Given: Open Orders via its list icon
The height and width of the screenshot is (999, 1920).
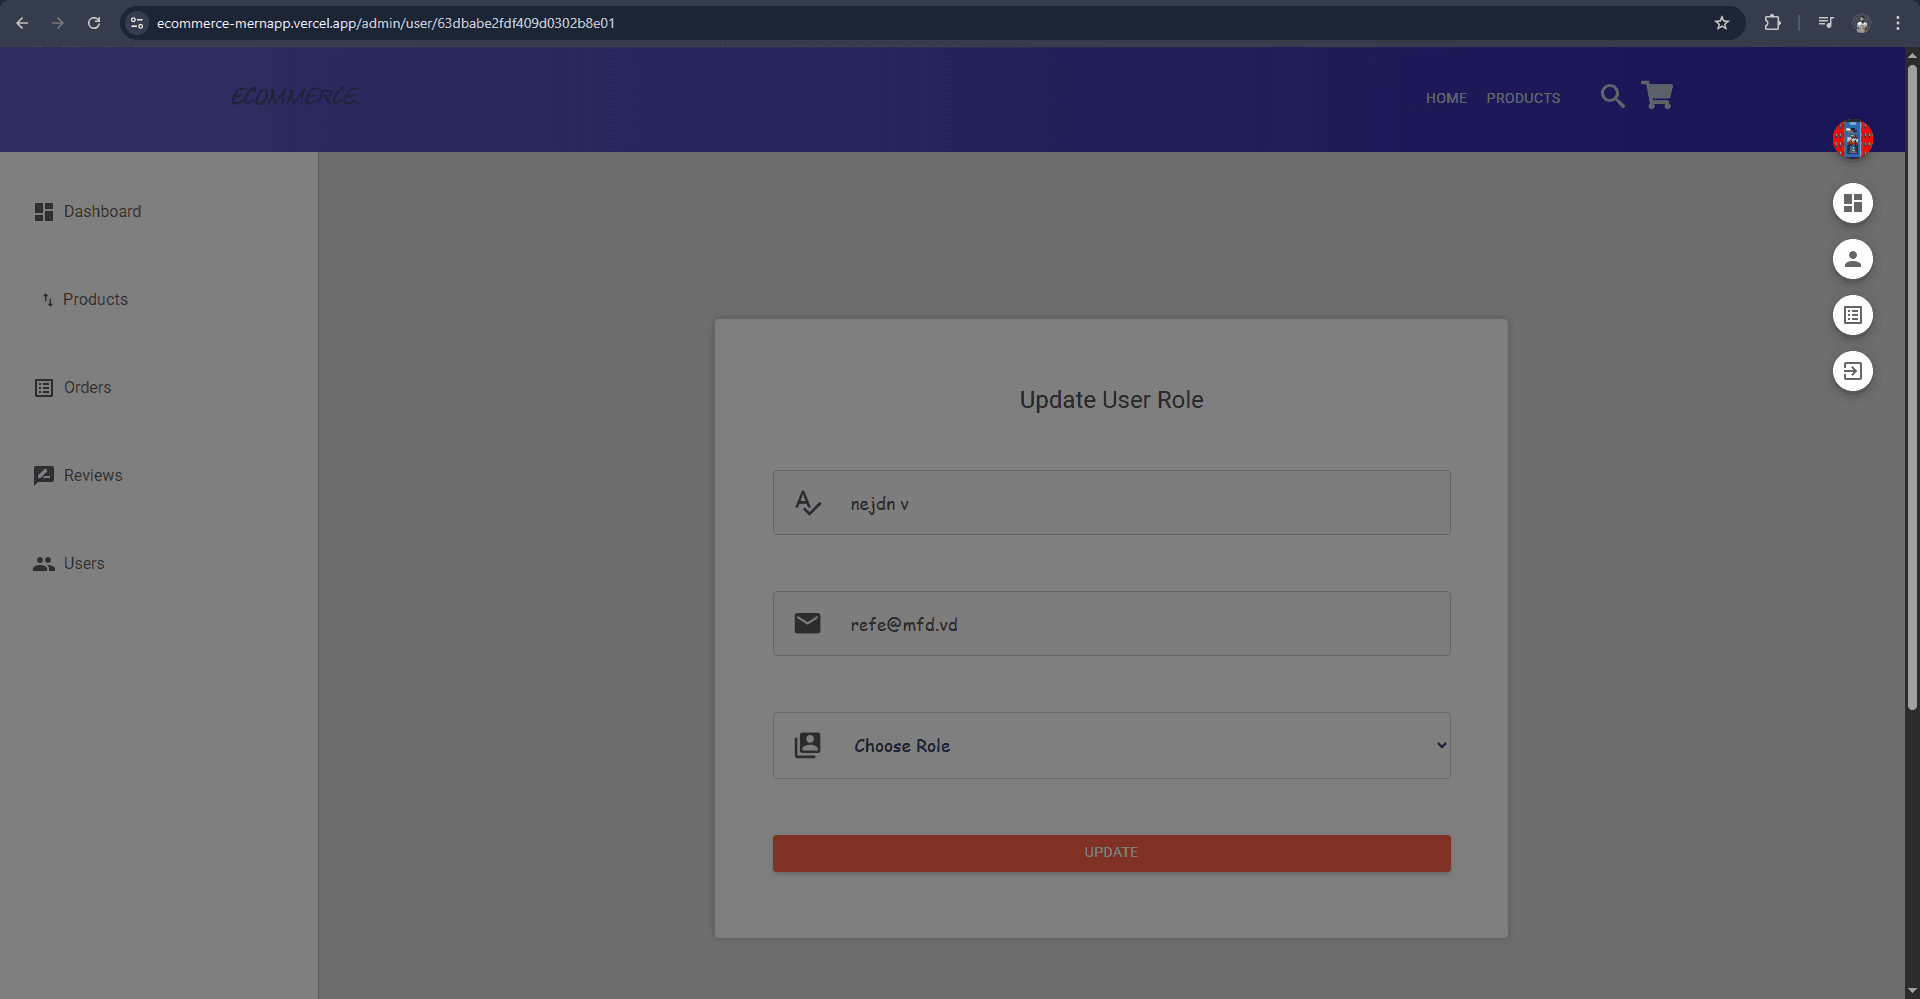Looking at the screenshot, I should click(44, 387).
